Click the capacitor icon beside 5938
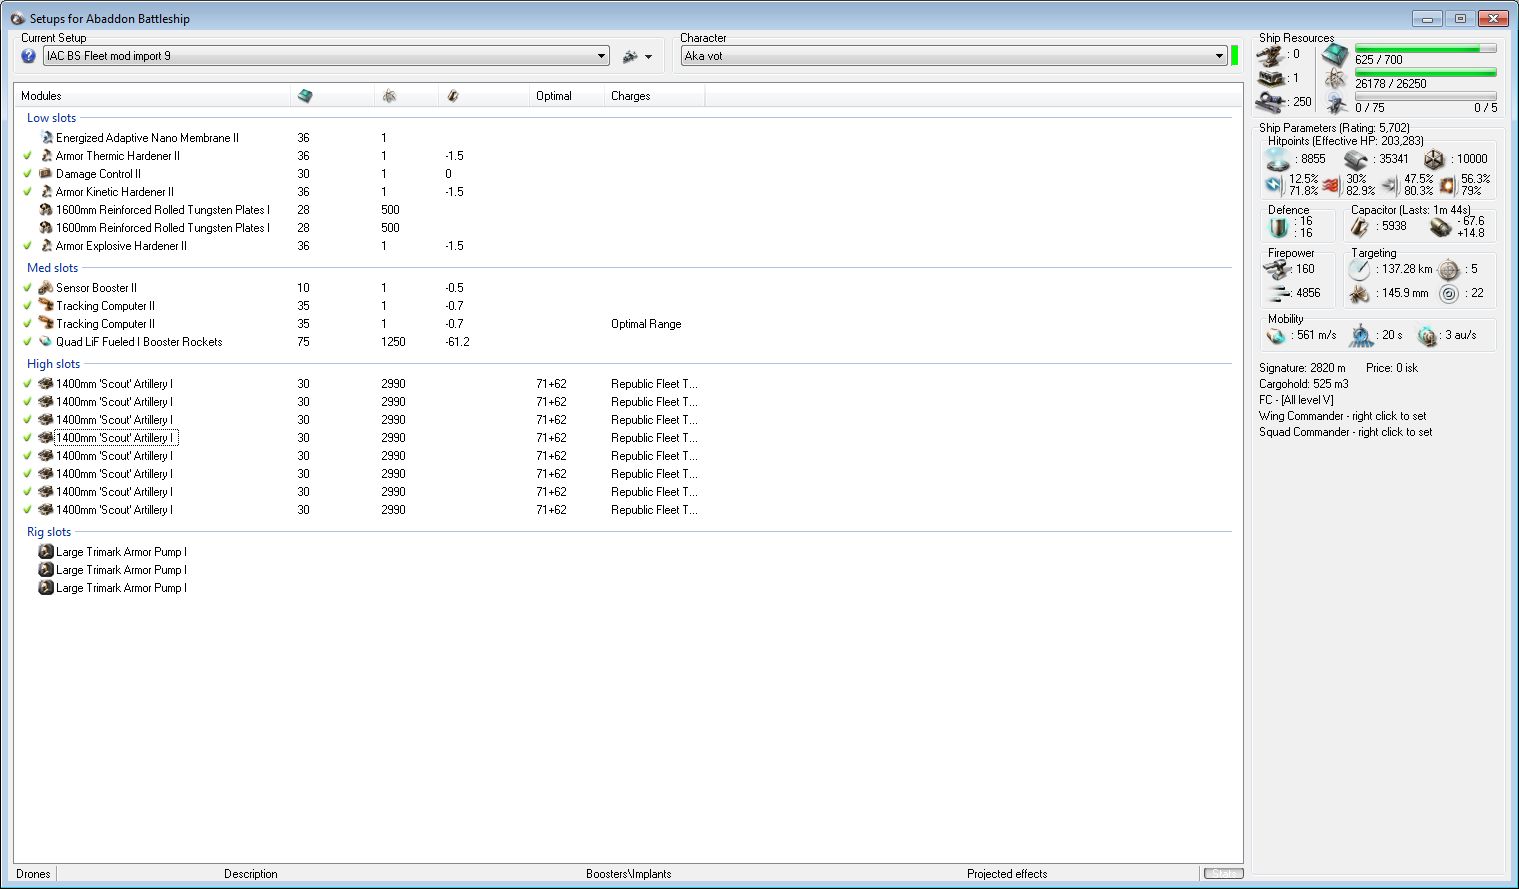 point(1360,227)
